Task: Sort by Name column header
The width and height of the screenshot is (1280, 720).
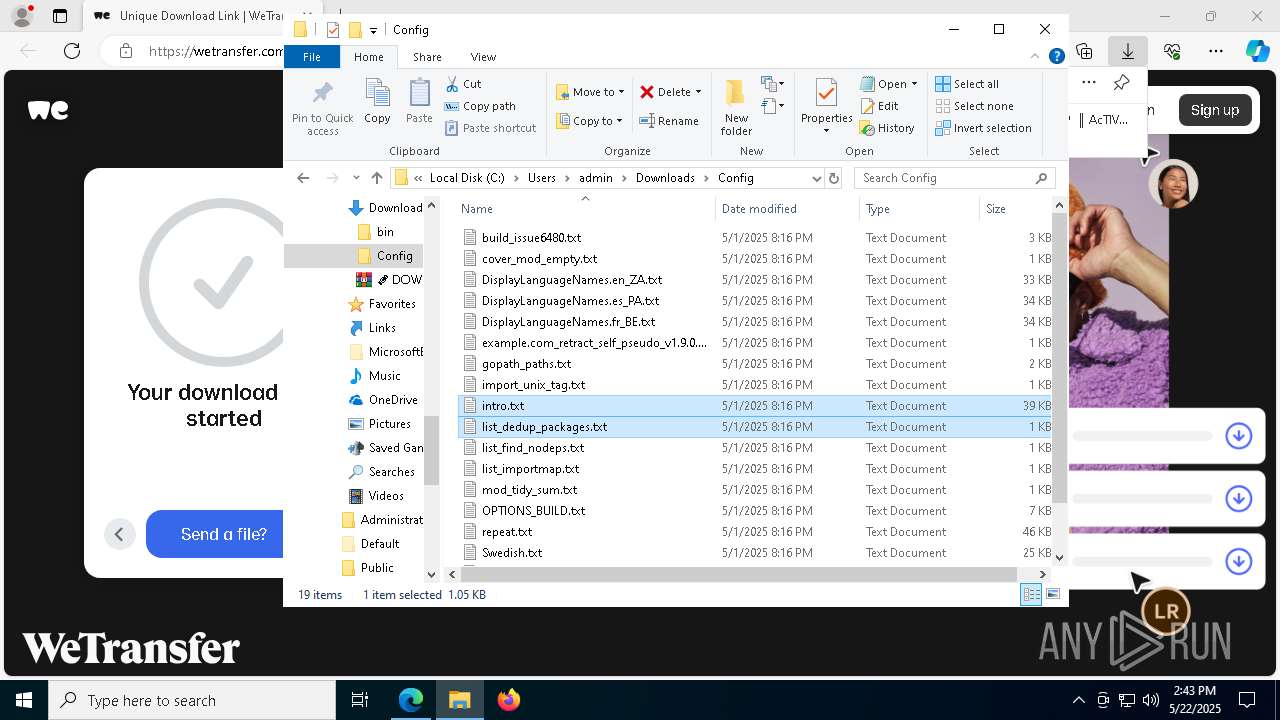Action: coord(586,209)
